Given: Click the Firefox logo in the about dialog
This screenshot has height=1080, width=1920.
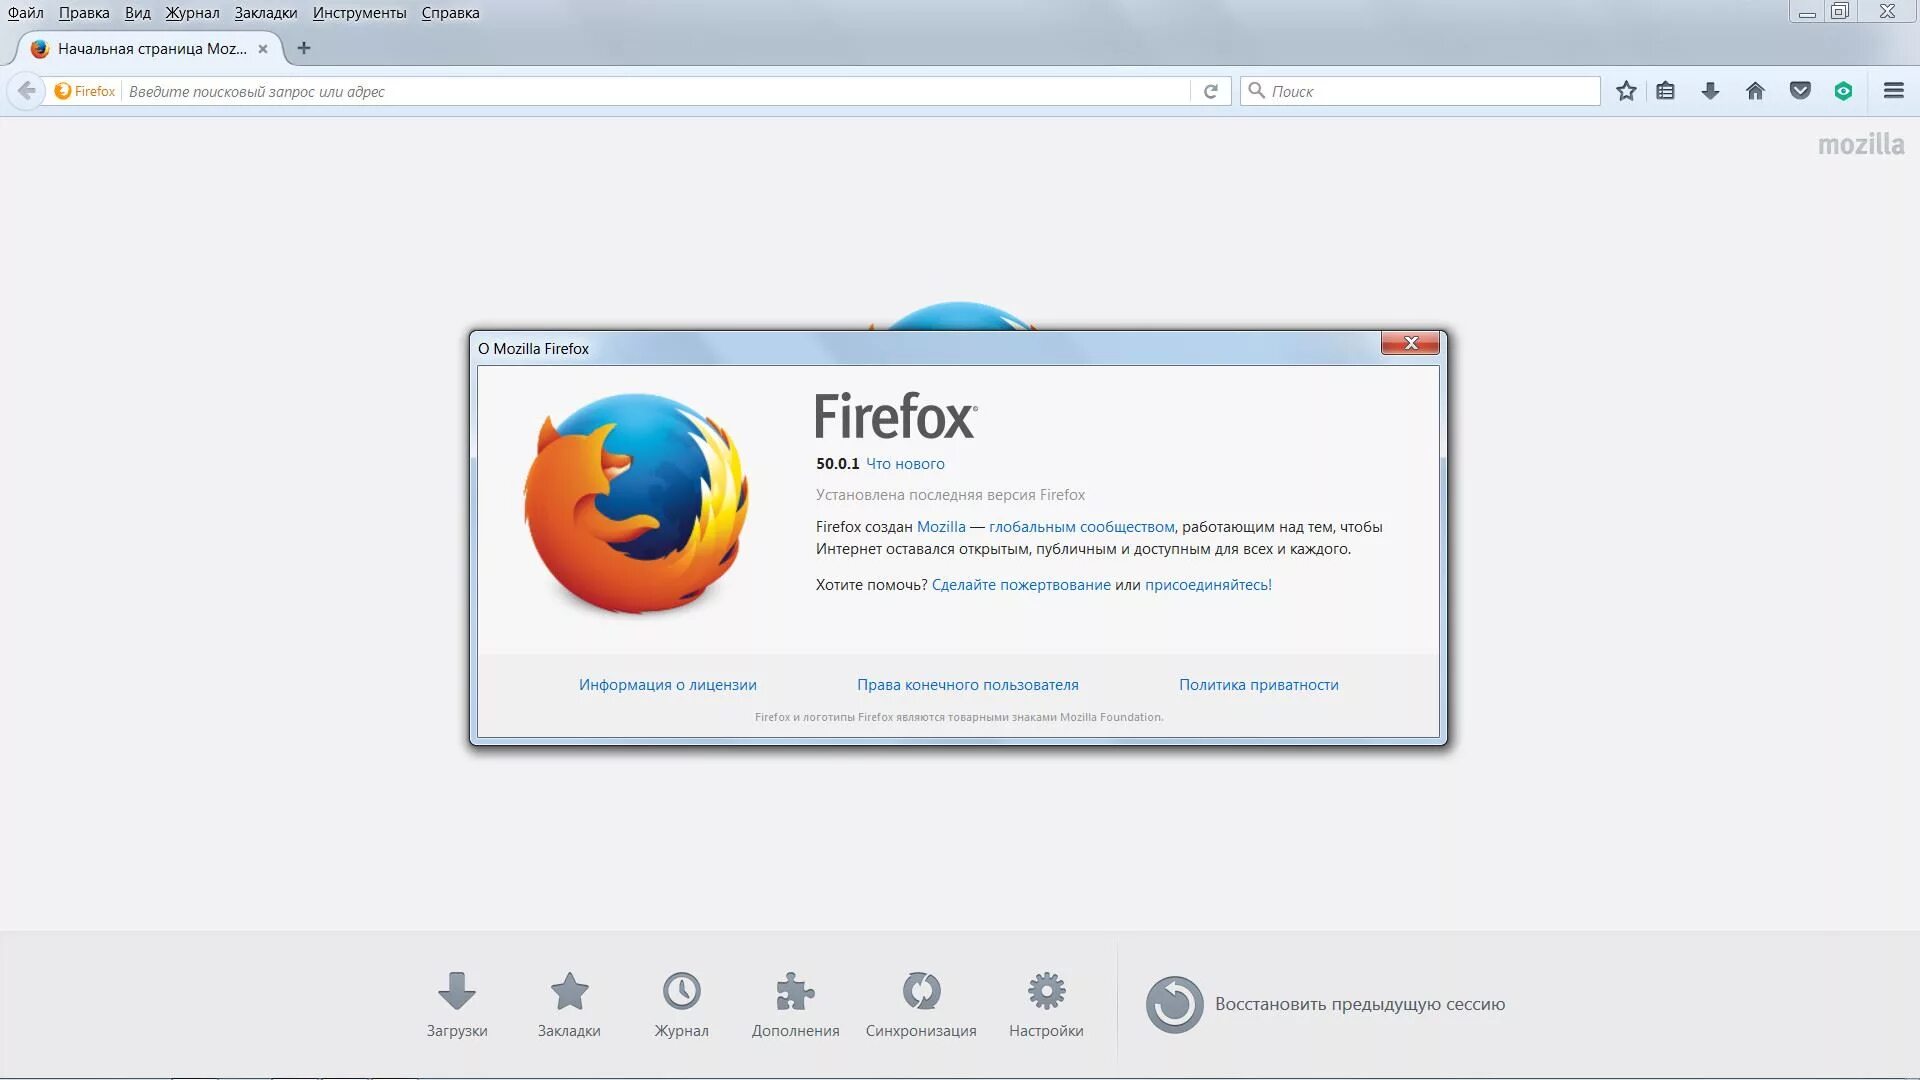Looking at the screenshot, I should (637, 503).
